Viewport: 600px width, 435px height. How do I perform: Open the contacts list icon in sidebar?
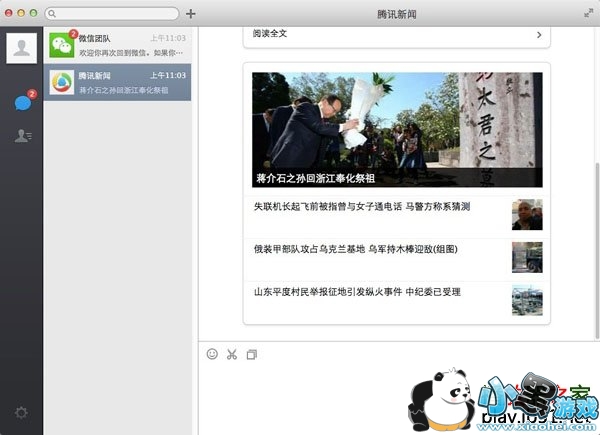coord(23,136)
